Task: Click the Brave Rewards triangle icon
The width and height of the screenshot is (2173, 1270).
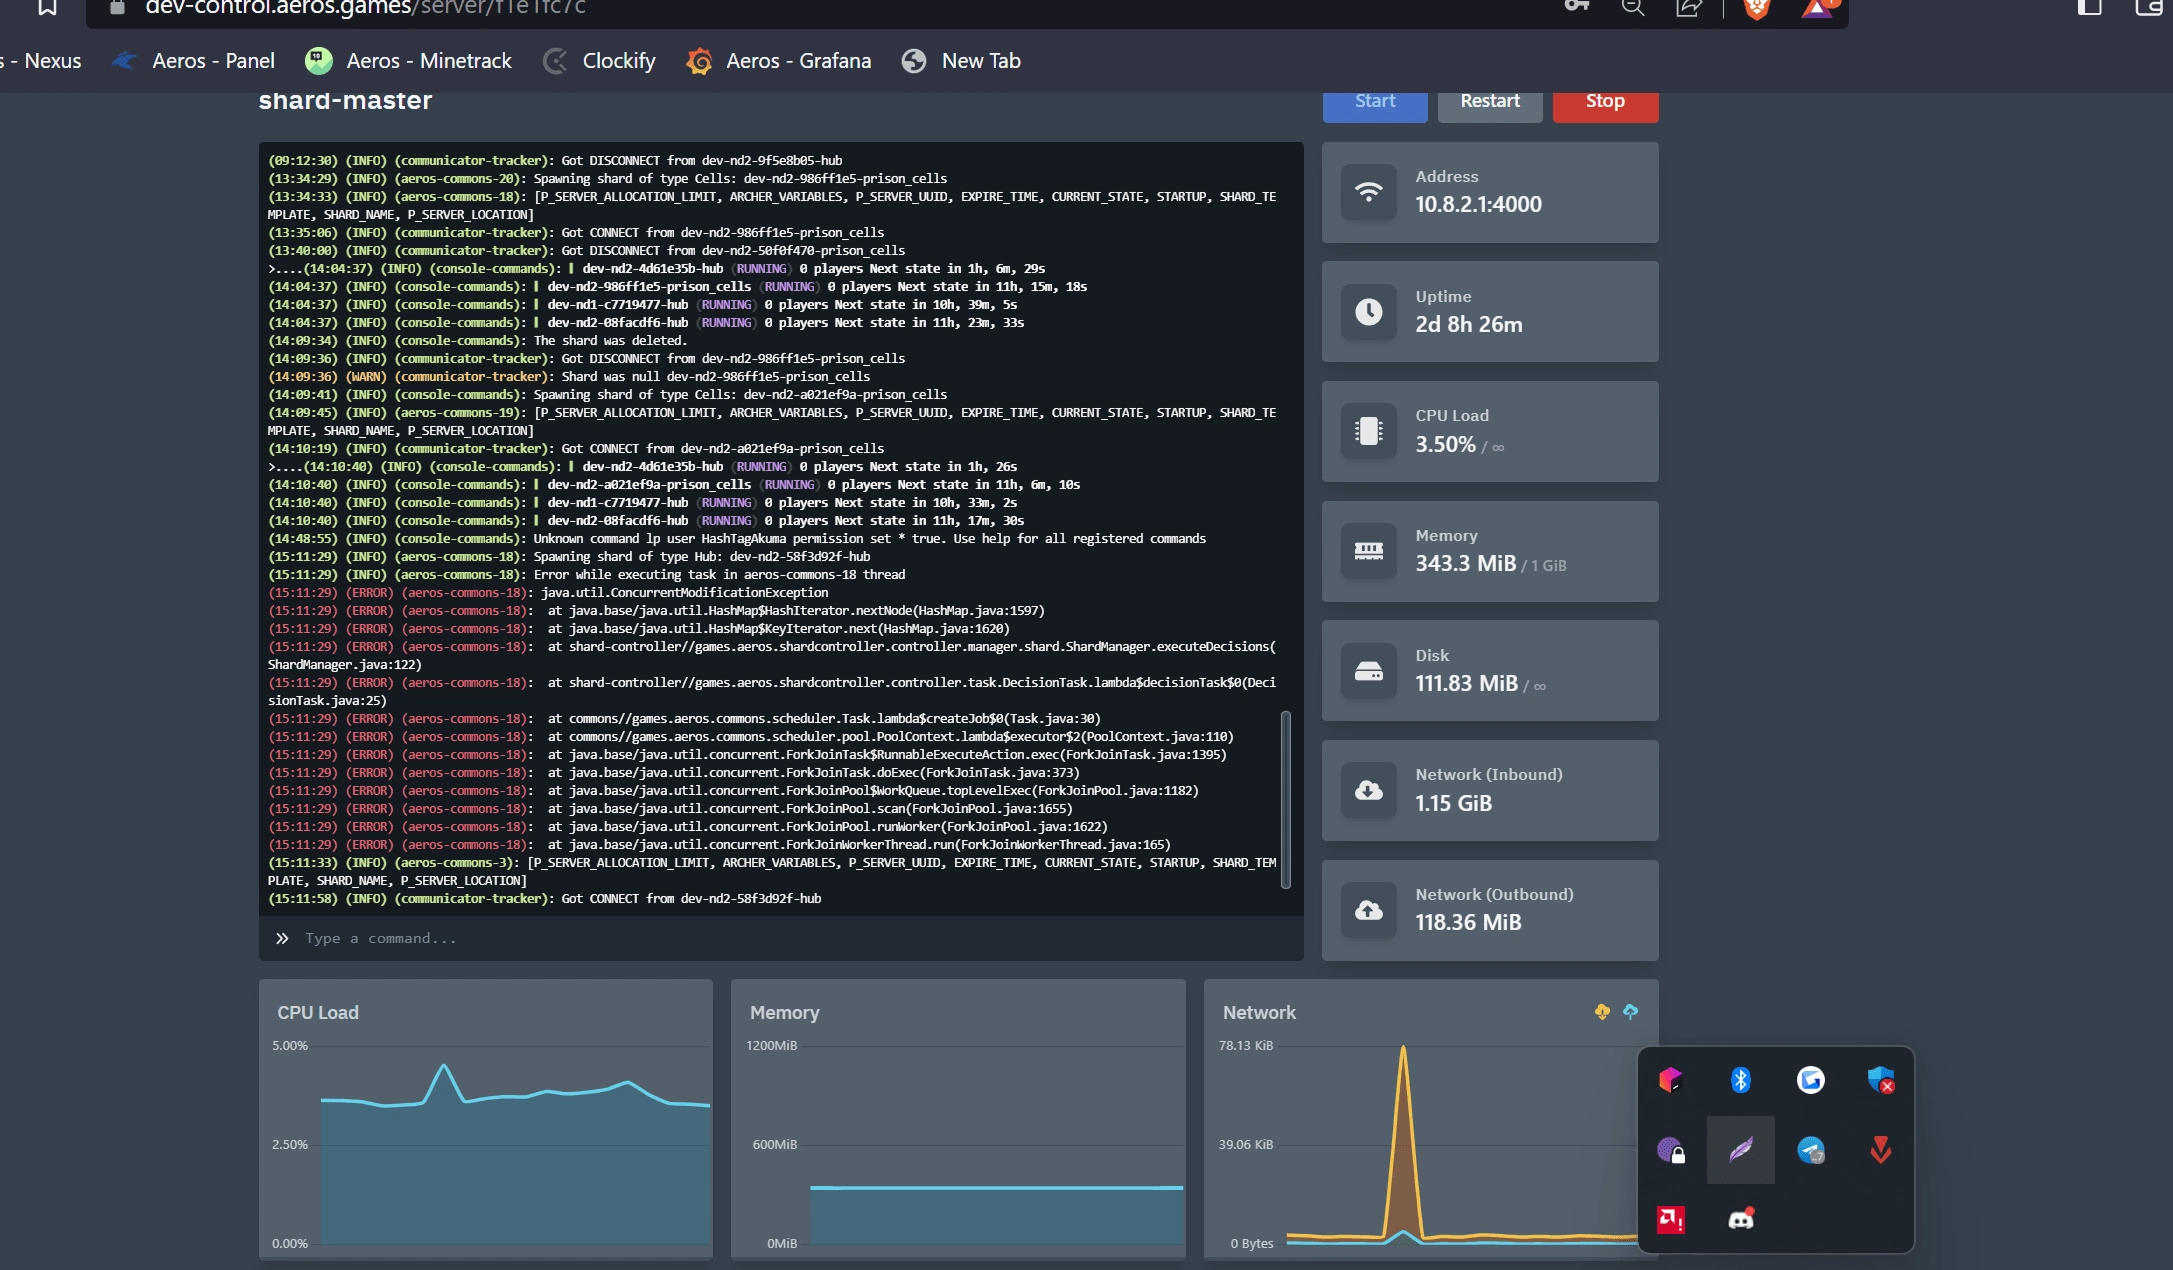Action: click(x=1817, y=8)
